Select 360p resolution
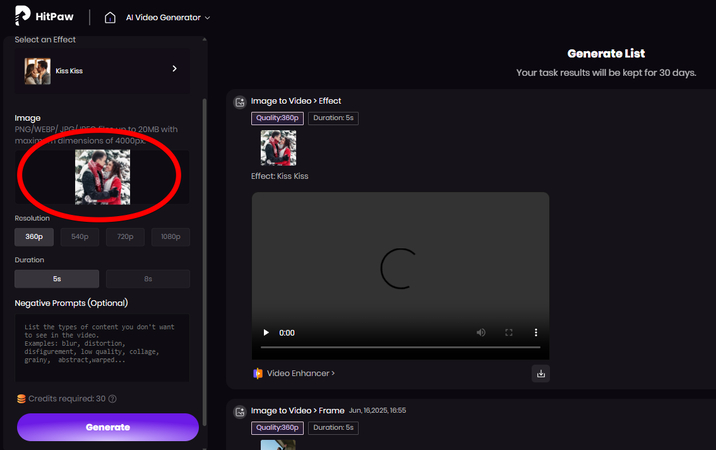 point(34,237)
